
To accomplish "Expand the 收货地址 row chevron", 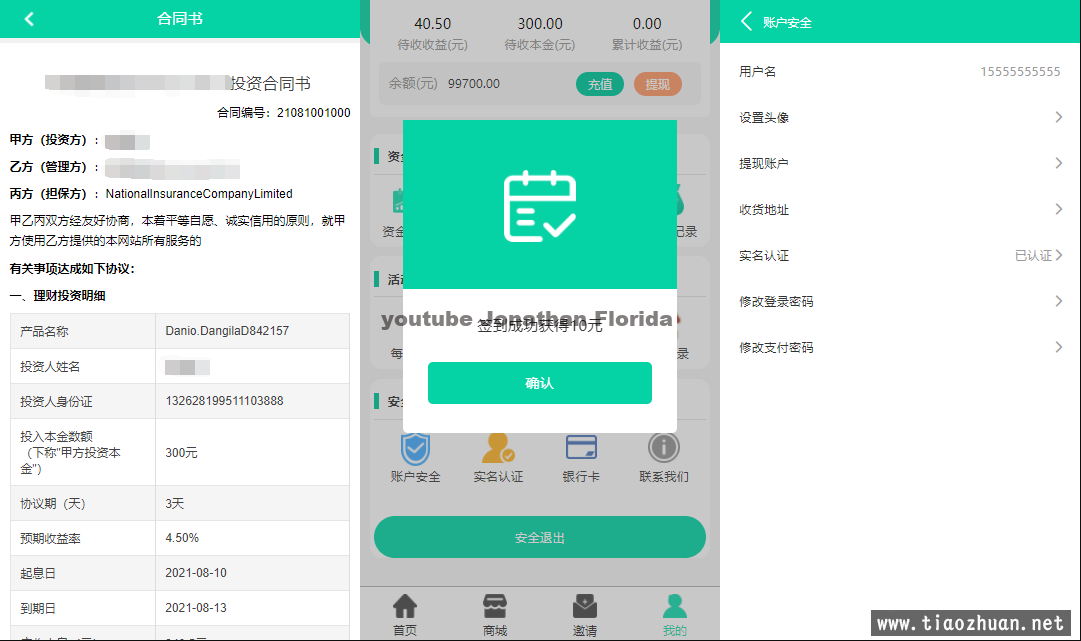I will pyautogui.click(x=1058, y=210).
